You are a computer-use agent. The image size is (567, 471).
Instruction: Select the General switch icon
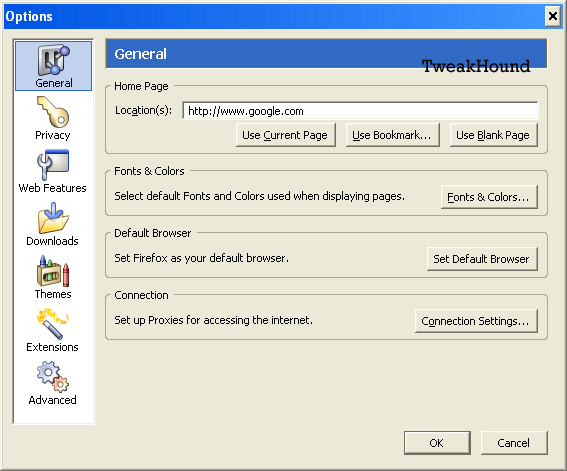point(54,60)
